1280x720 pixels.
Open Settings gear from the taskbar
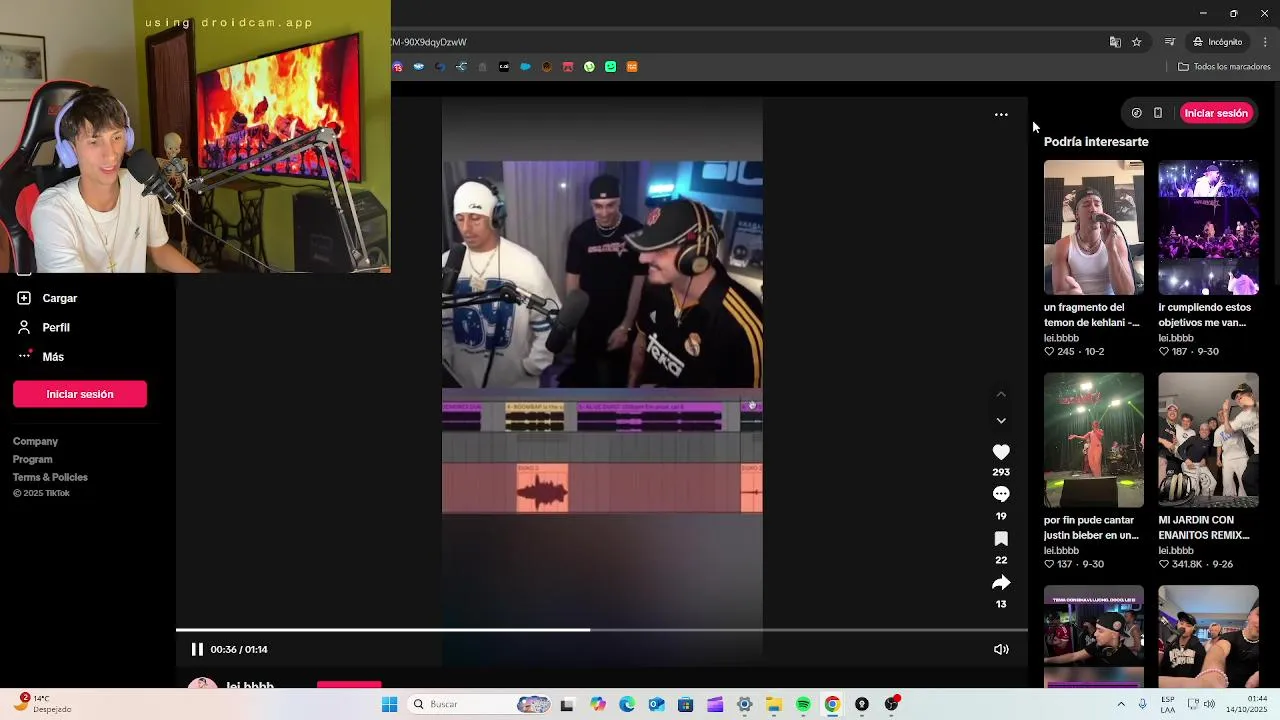[x=744, y=704]
